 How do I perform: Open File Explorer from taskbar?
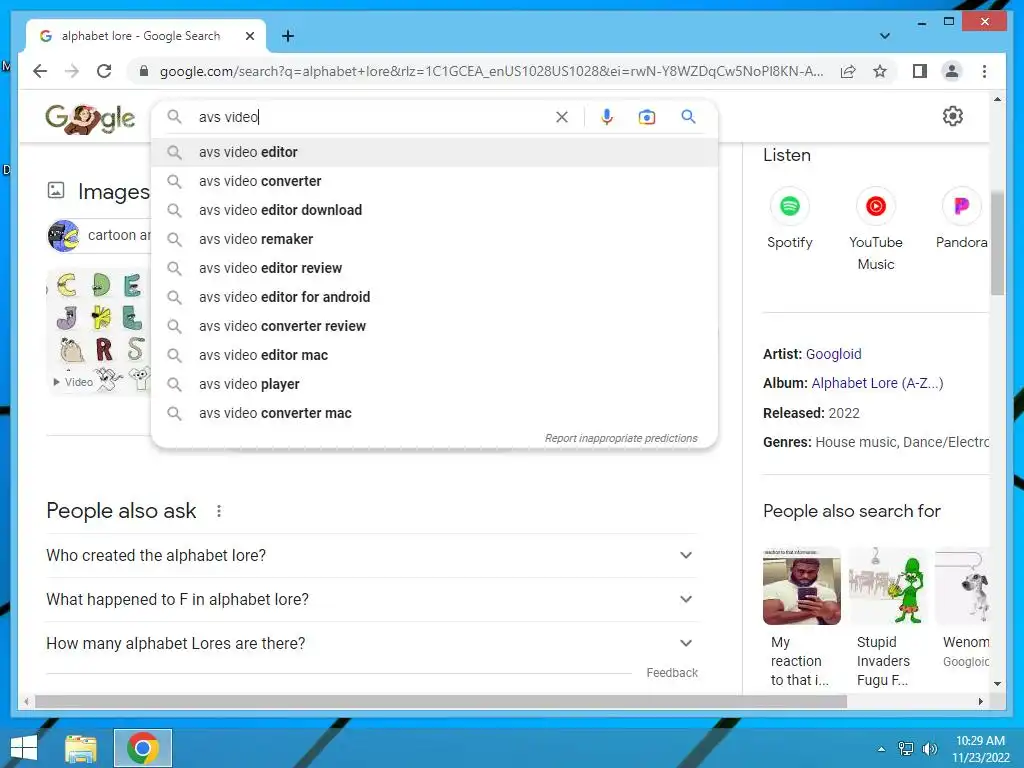coord(80,748)
